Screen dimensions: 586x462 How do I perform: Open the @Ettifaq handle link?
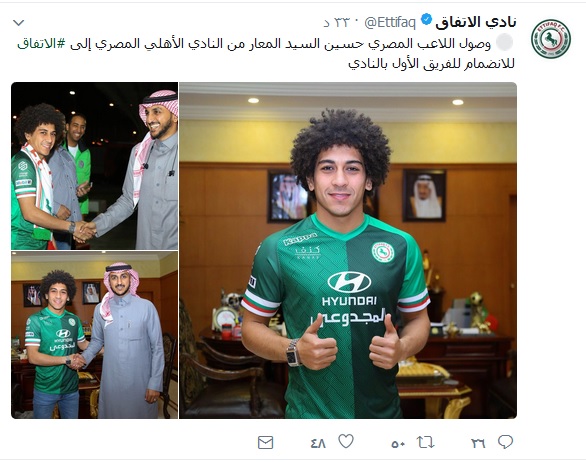tap(390, 23)
